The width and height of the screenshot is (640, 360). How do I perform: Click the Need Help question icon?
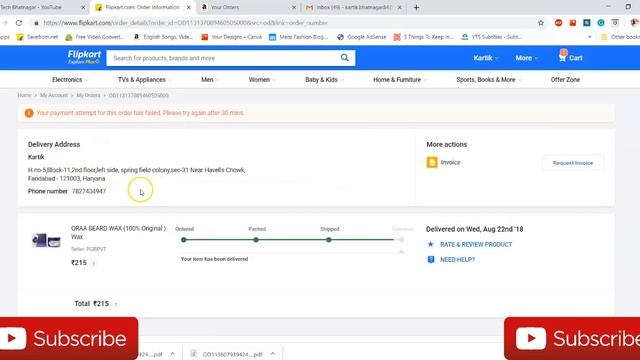click(431, 260)
